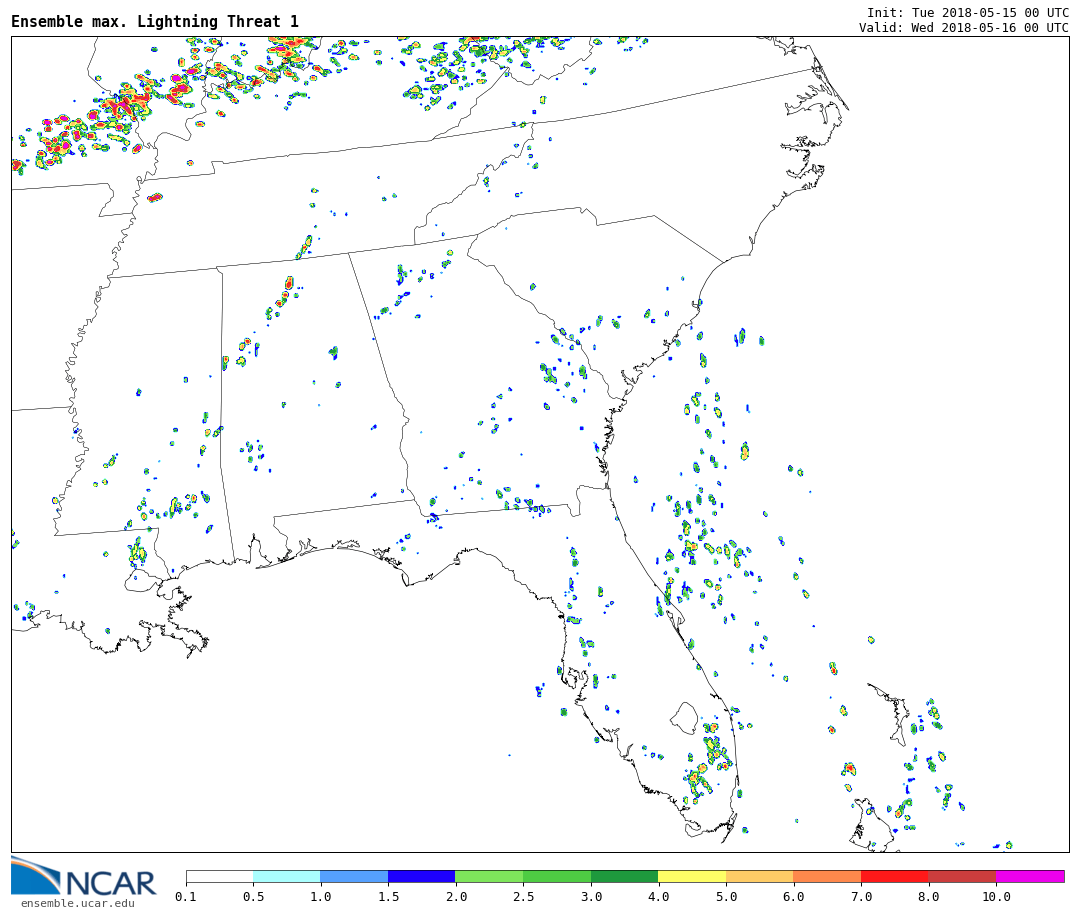Click the Valid time text line

[x=964, y=28]
